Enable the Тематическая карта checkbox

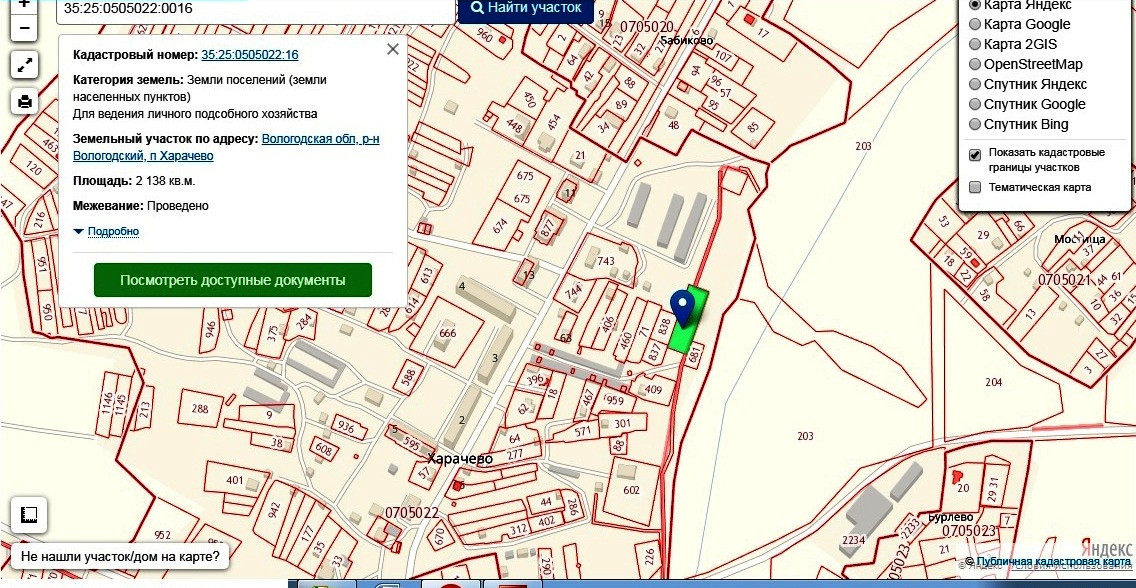point(975,188)
